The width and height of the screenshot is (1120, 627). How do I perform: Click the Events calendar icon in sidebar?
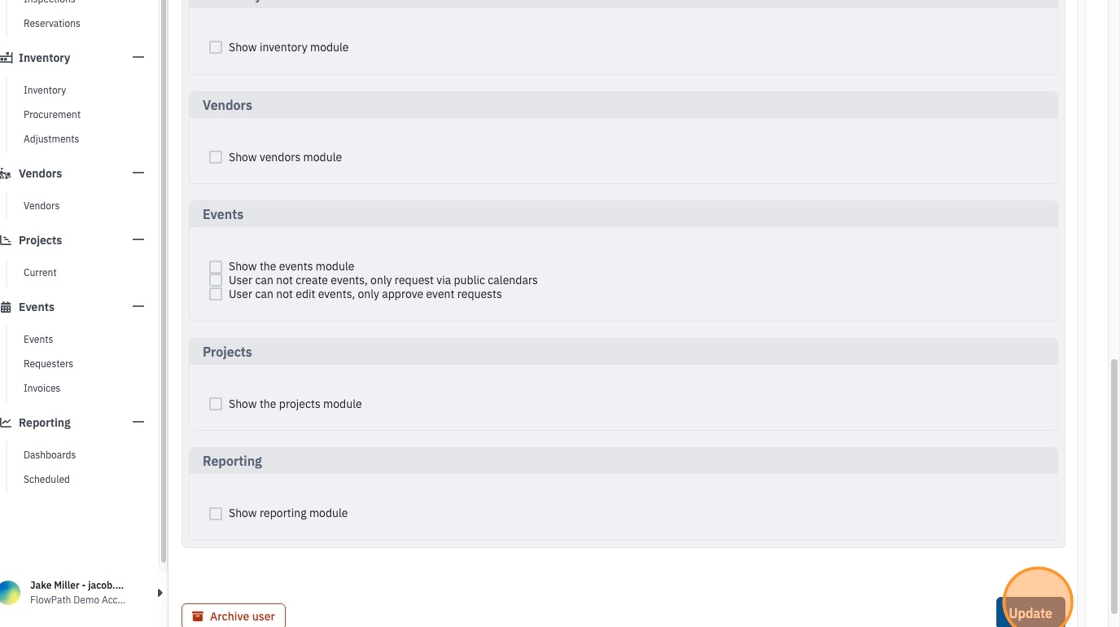point(6,307)
